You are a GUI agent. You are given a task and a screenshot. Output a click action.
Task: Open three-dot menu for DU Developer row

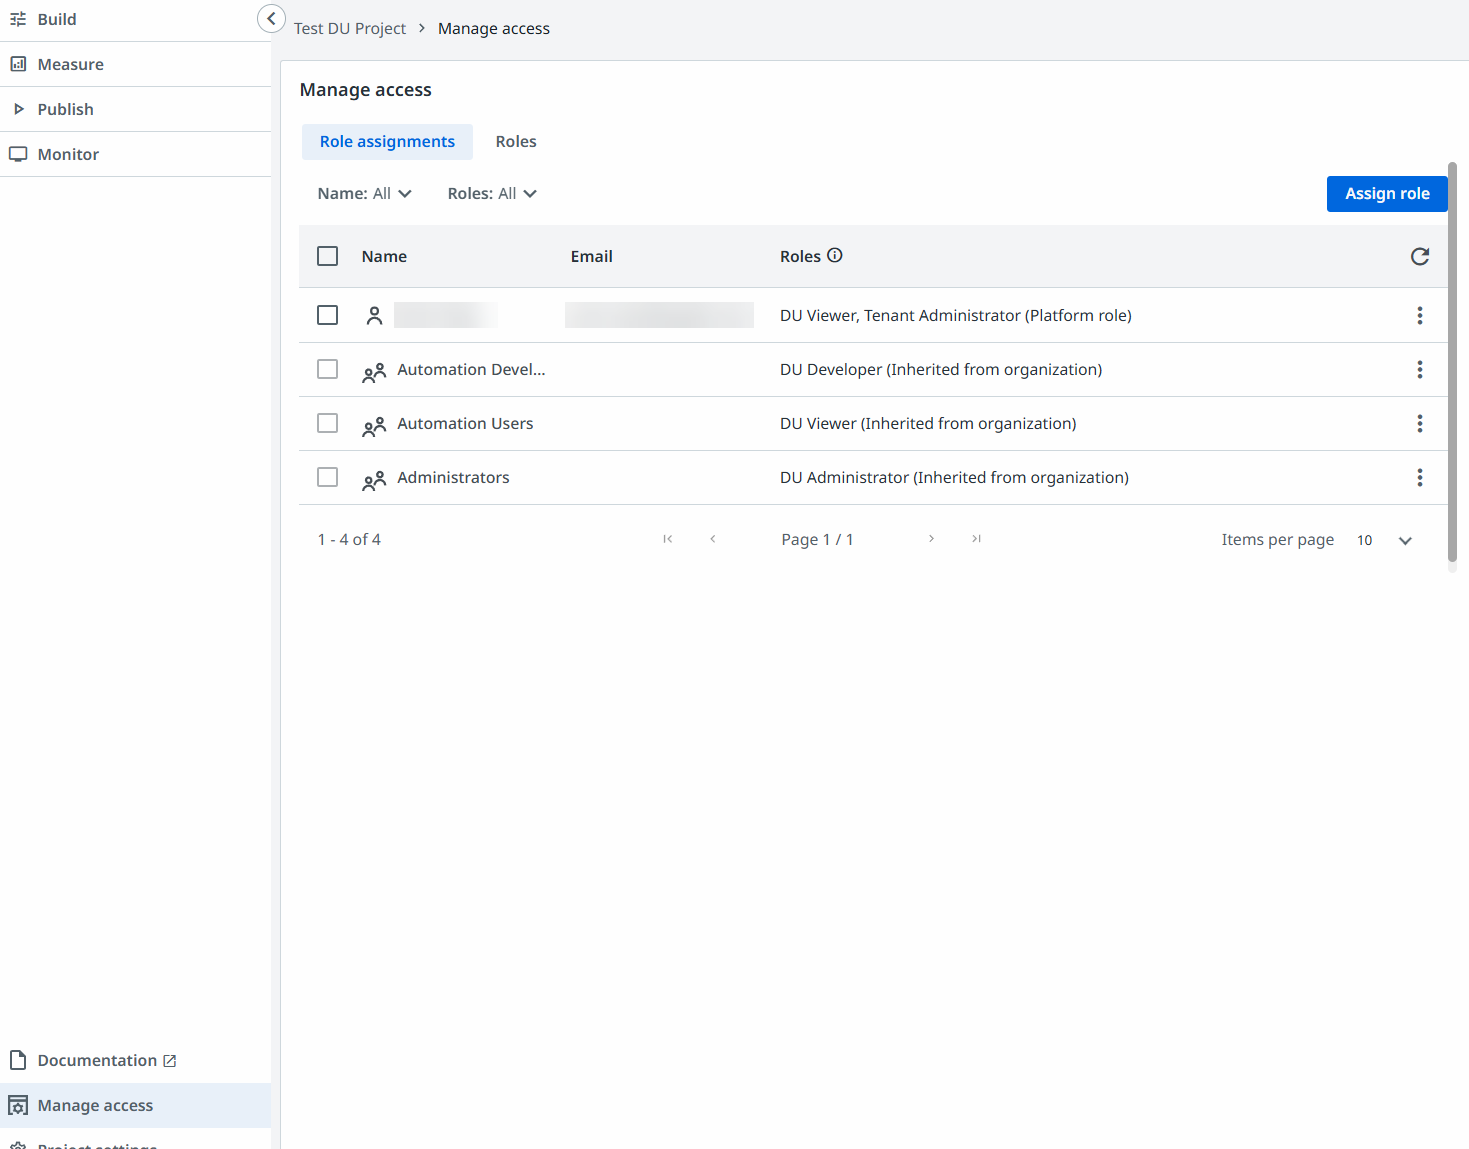click(x=1419, y=370)
